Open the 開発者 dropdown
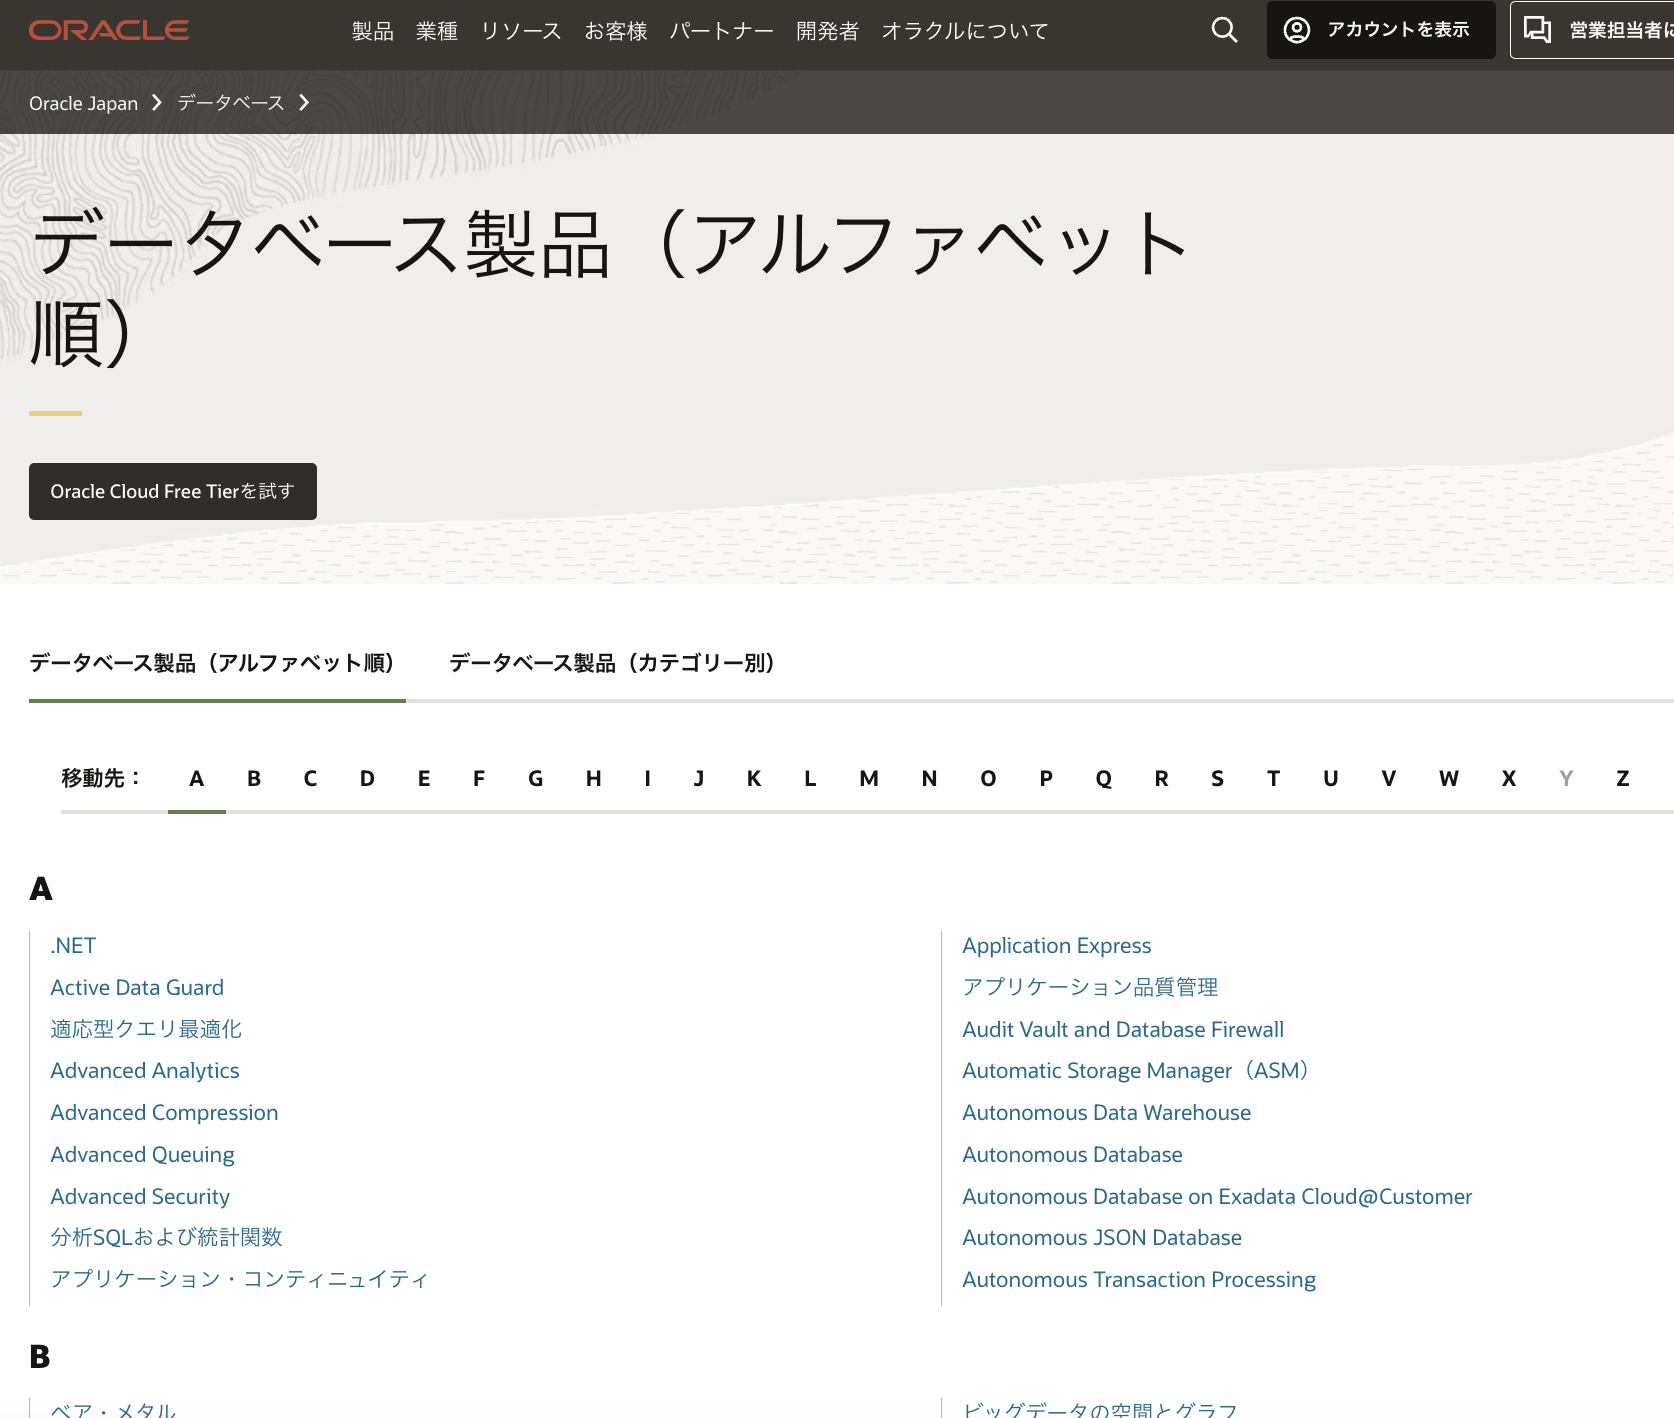This screenshot has height=1418, width=1674. pyautogui.click(x=826, y=31)
